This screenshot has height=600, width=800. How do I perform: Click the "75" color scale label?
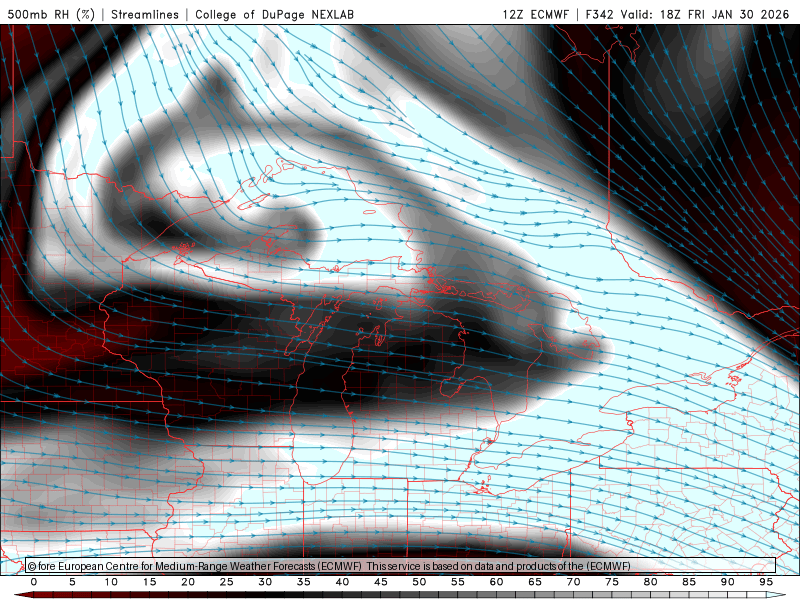pyautogui.click(x=612, y=582)
